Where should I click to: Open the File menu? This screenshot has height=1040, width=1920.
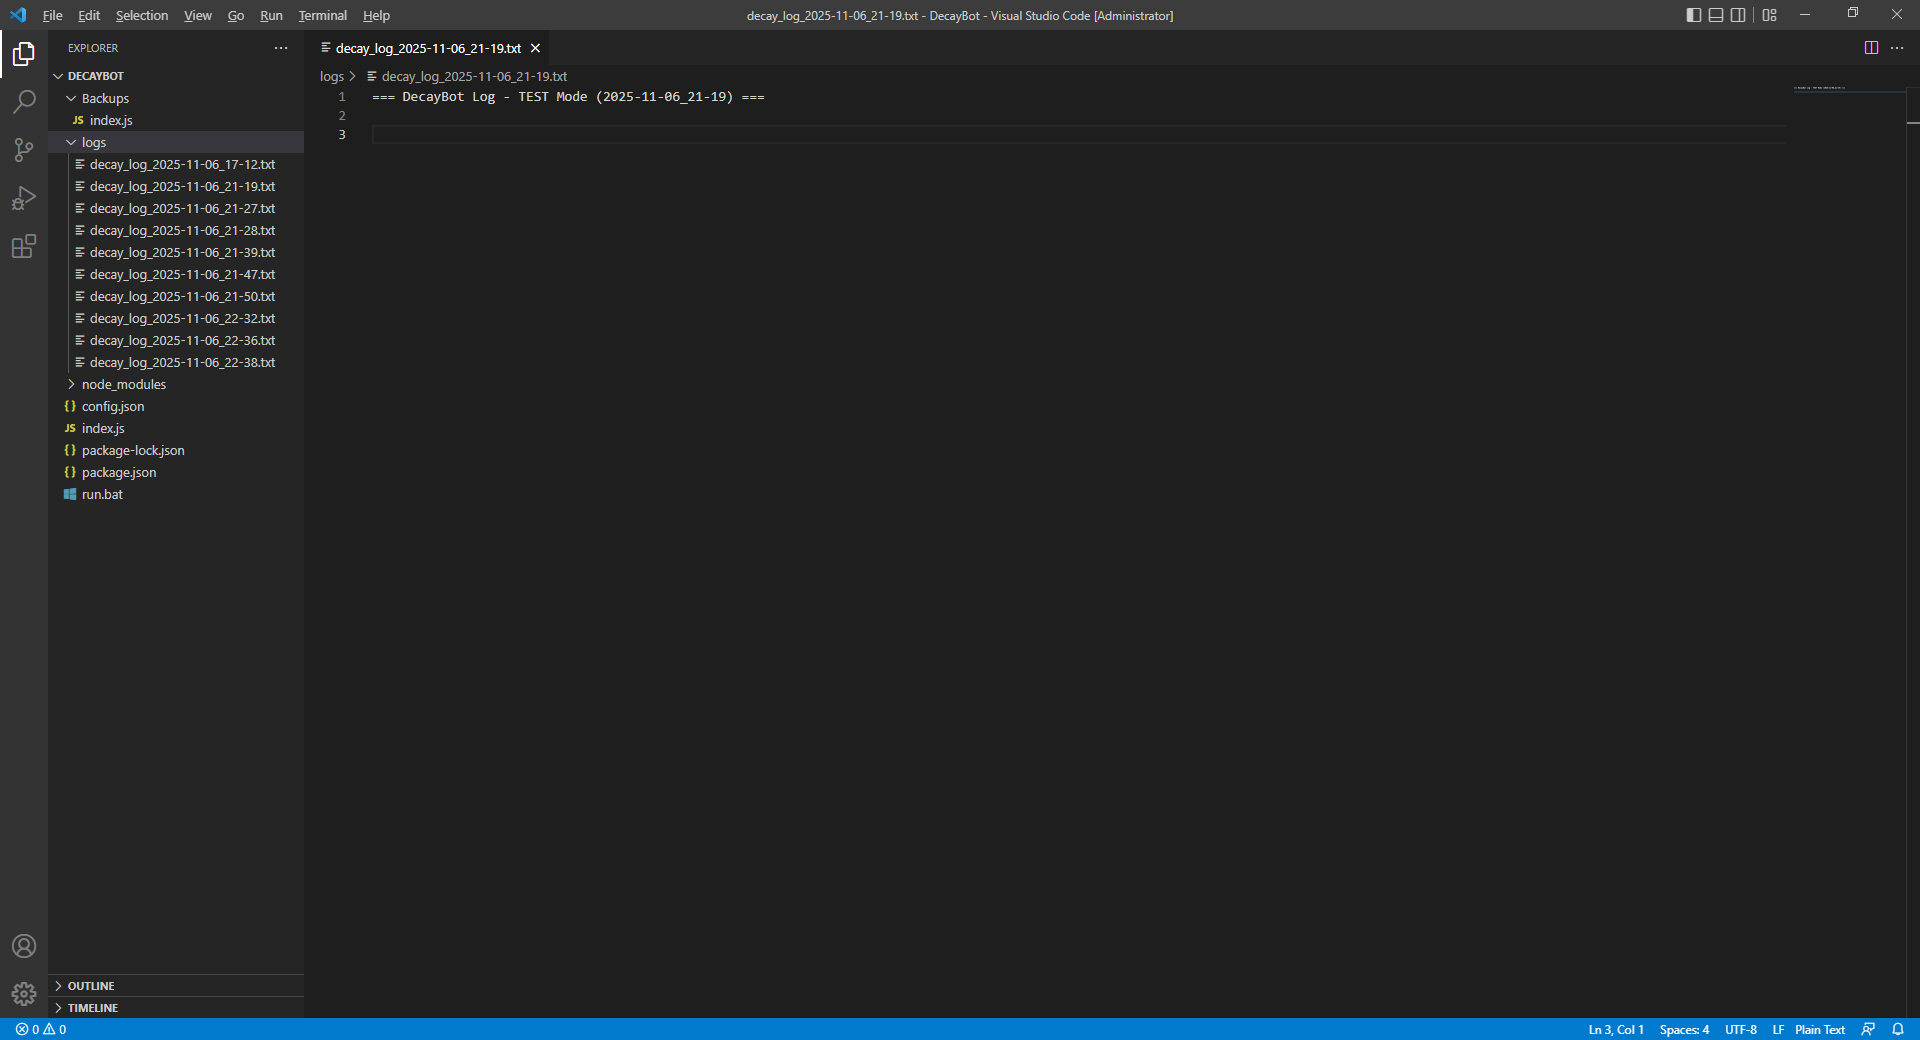tap(53, 15)
